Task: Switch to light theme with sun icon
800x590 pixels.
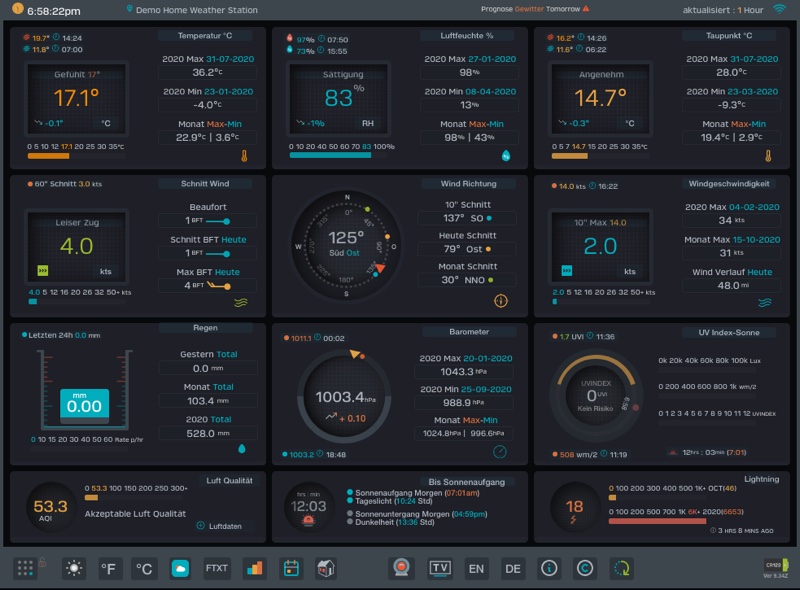Action: point(74,568)
